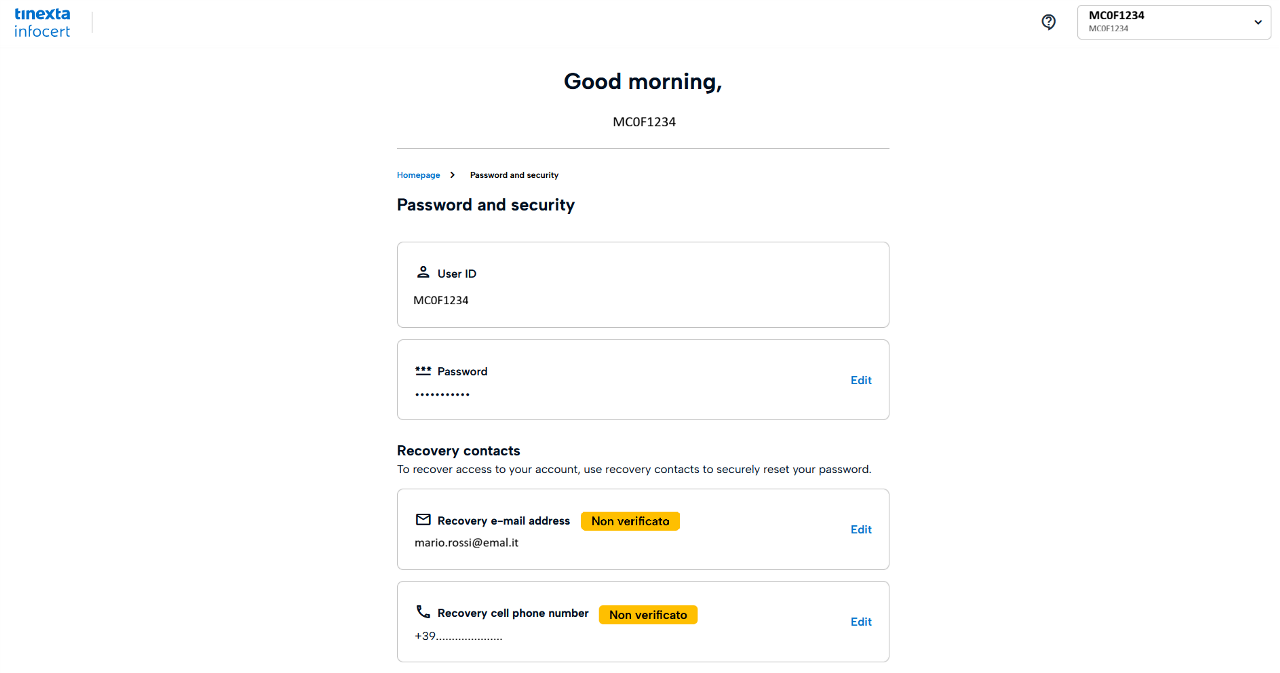The image size is (1280, 673).
Task: Click the breadcrumb arrow separator
Action: pyautogui.click(x=452, y=175)
